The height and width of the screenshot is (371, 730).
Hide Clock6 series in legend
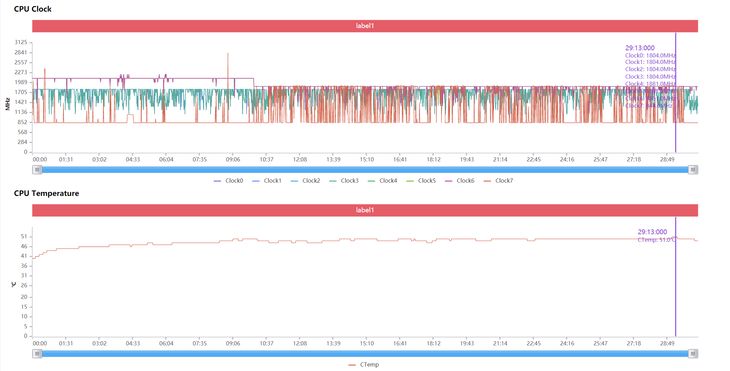point(460,181)
